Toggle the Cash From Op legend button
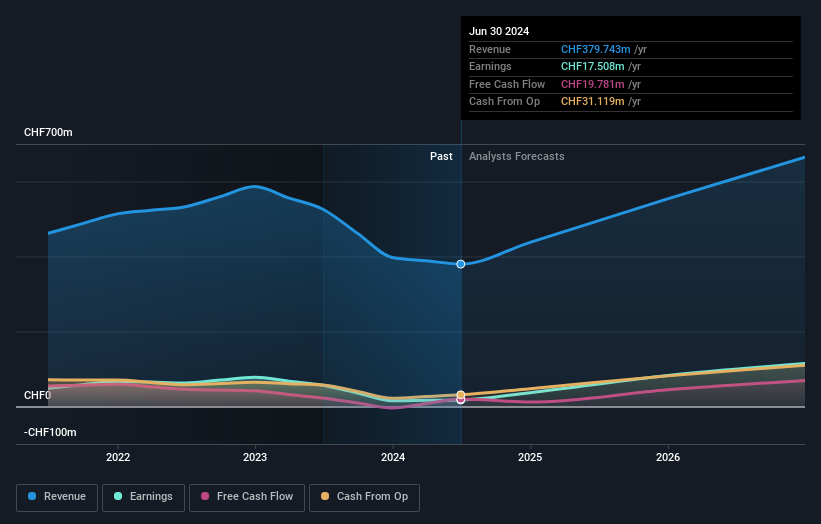Screen dimensions: 821x524 [364, 497]
